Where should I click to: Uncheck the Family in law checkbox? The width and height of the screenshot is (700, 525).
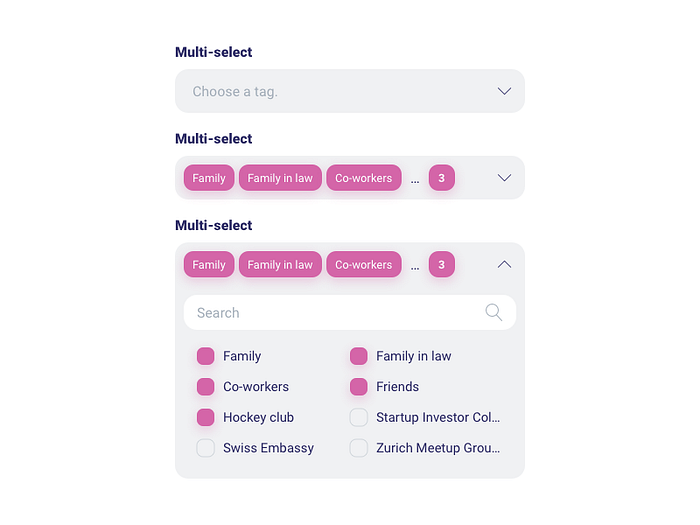pyautogui.click(x=358, y=356)
